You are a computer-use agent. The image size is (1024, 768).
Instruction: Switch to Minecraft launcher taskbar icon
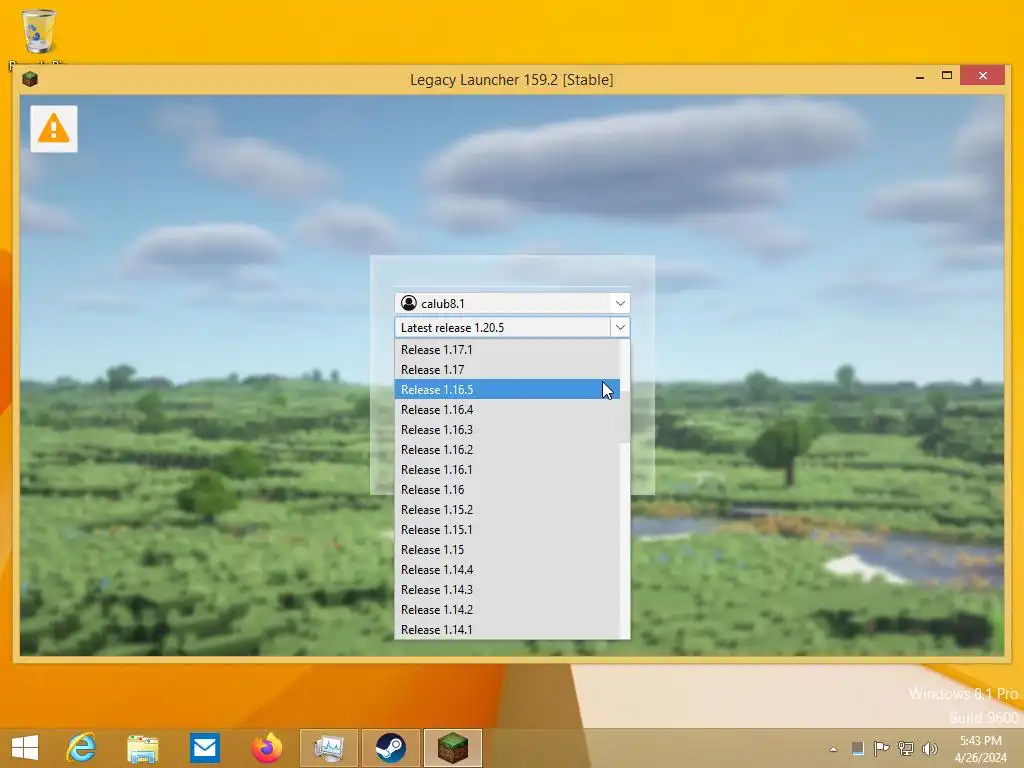click(x=453, y=748)
